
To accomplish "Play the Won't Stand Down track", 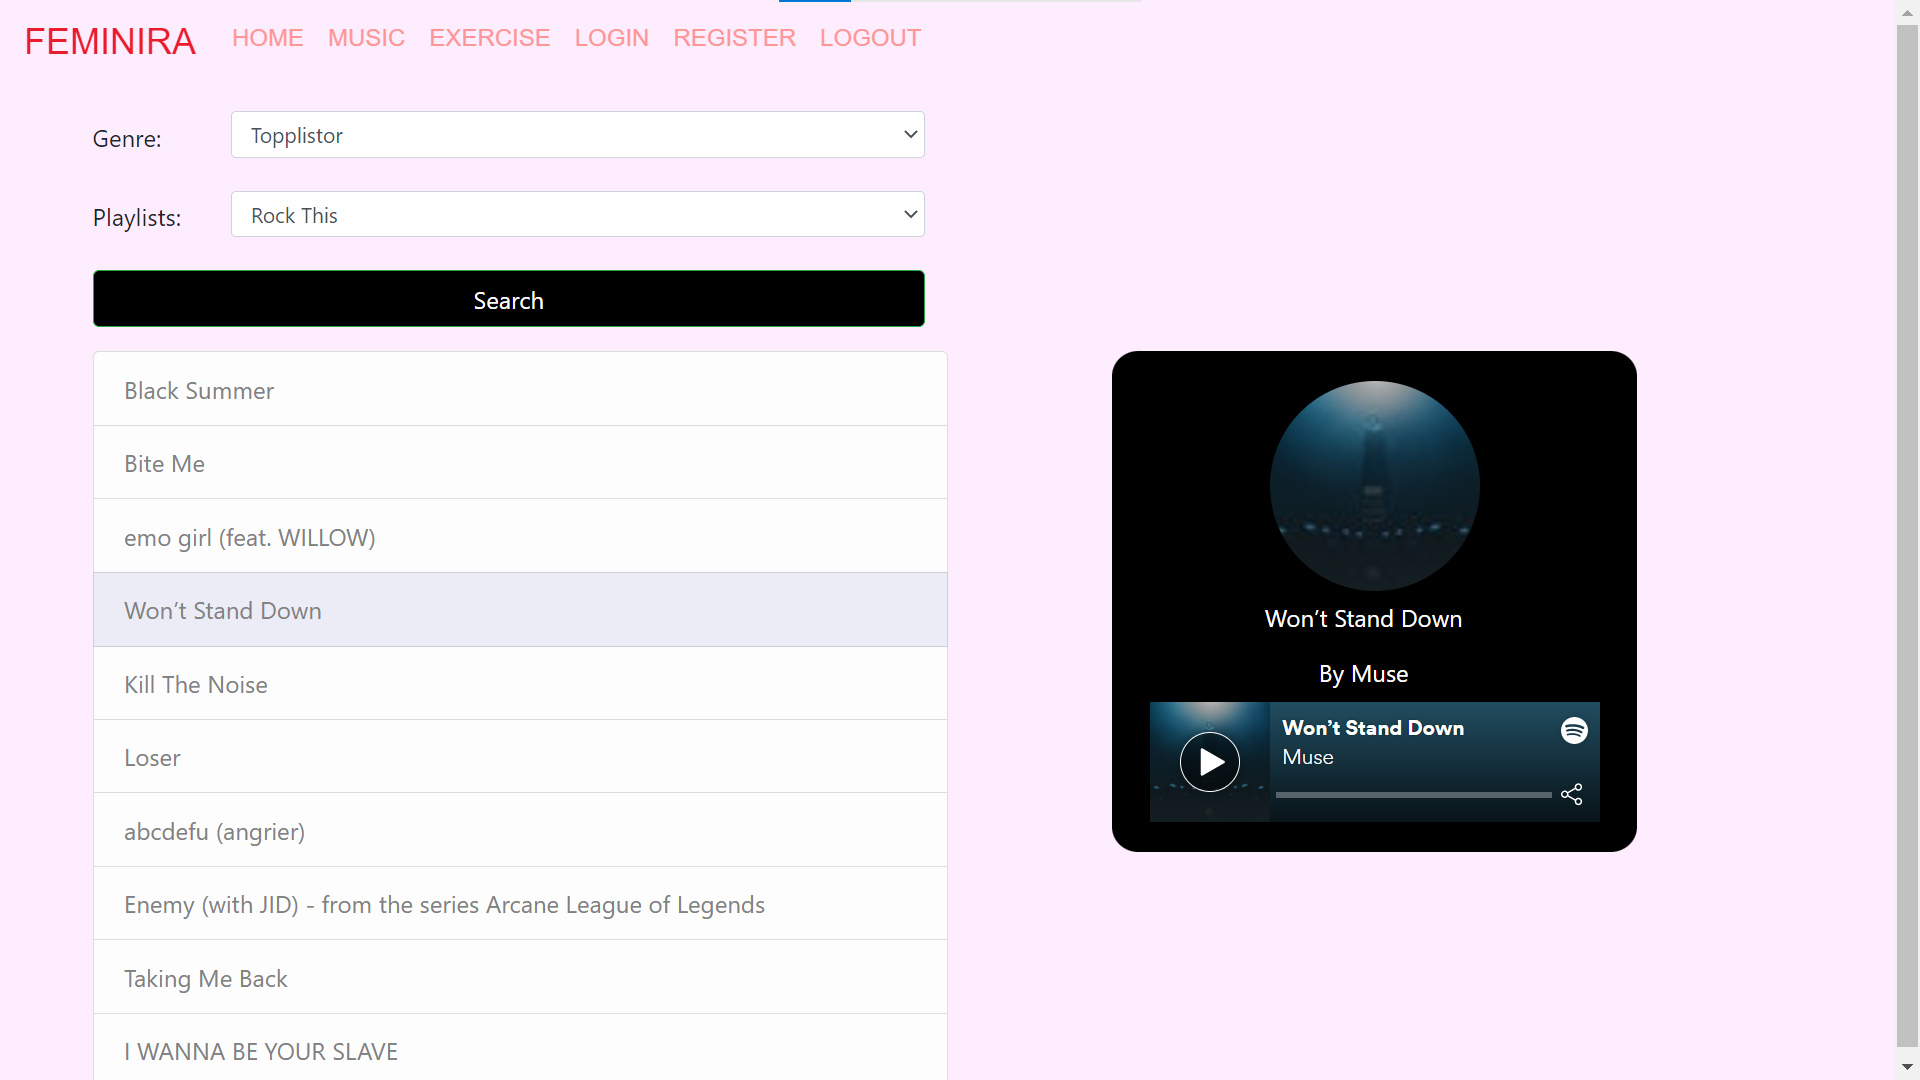I will (x=1209, y=762).
